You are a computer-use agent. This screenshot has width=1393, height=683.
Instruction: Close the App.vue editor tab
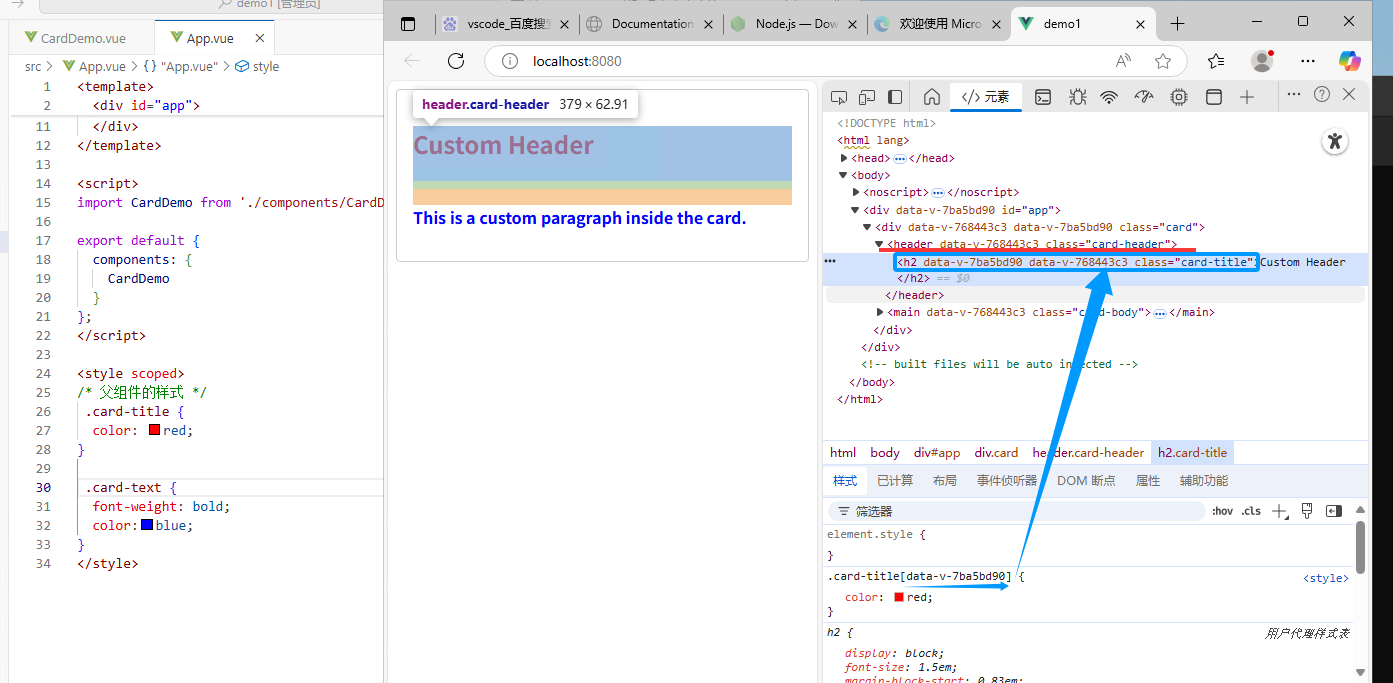pyautogui.click(x=260, y=38)
